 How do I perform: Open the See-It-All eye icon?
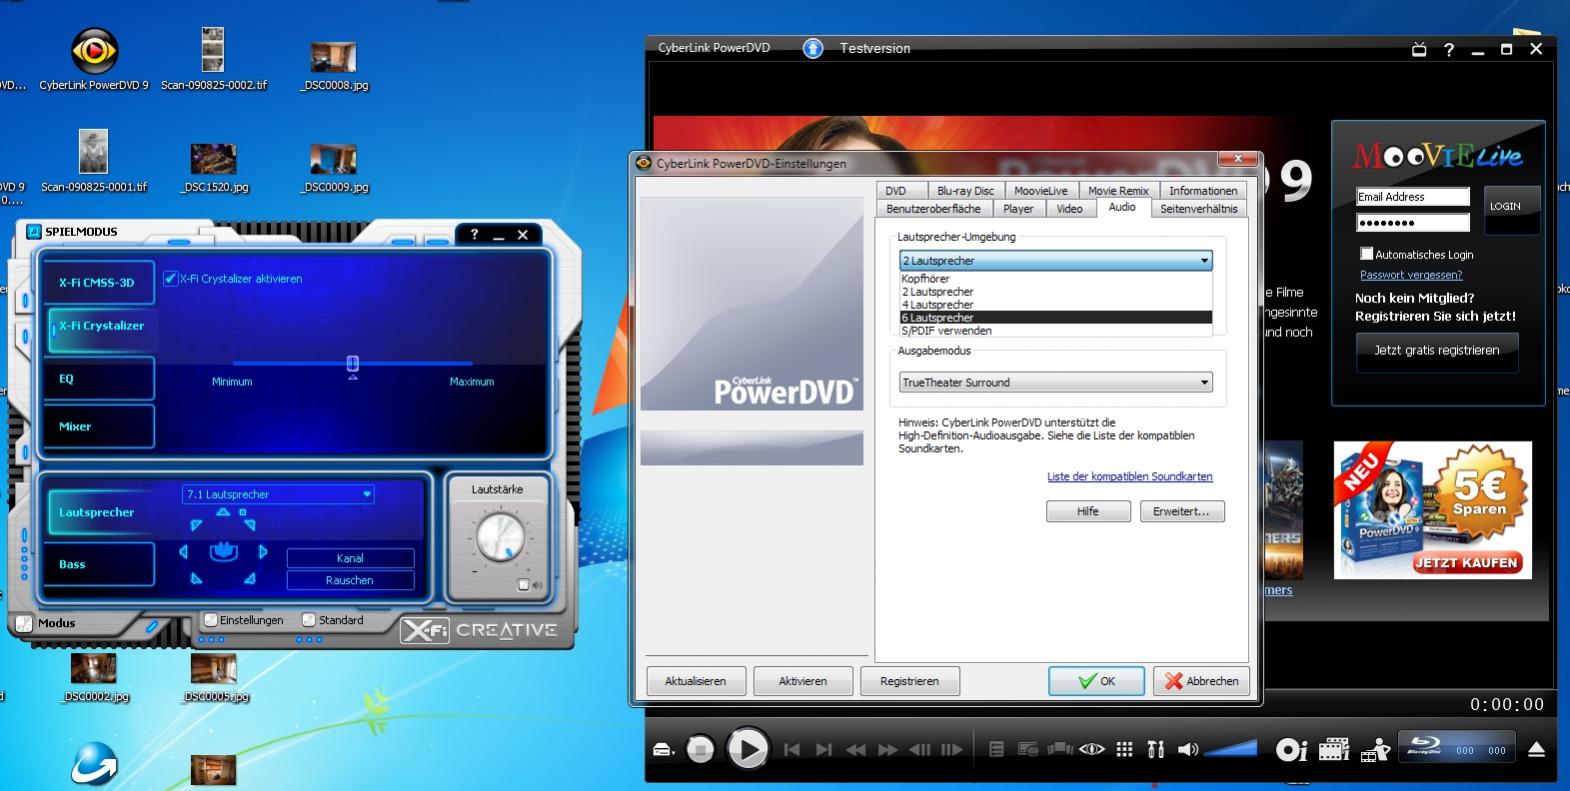1092,749
